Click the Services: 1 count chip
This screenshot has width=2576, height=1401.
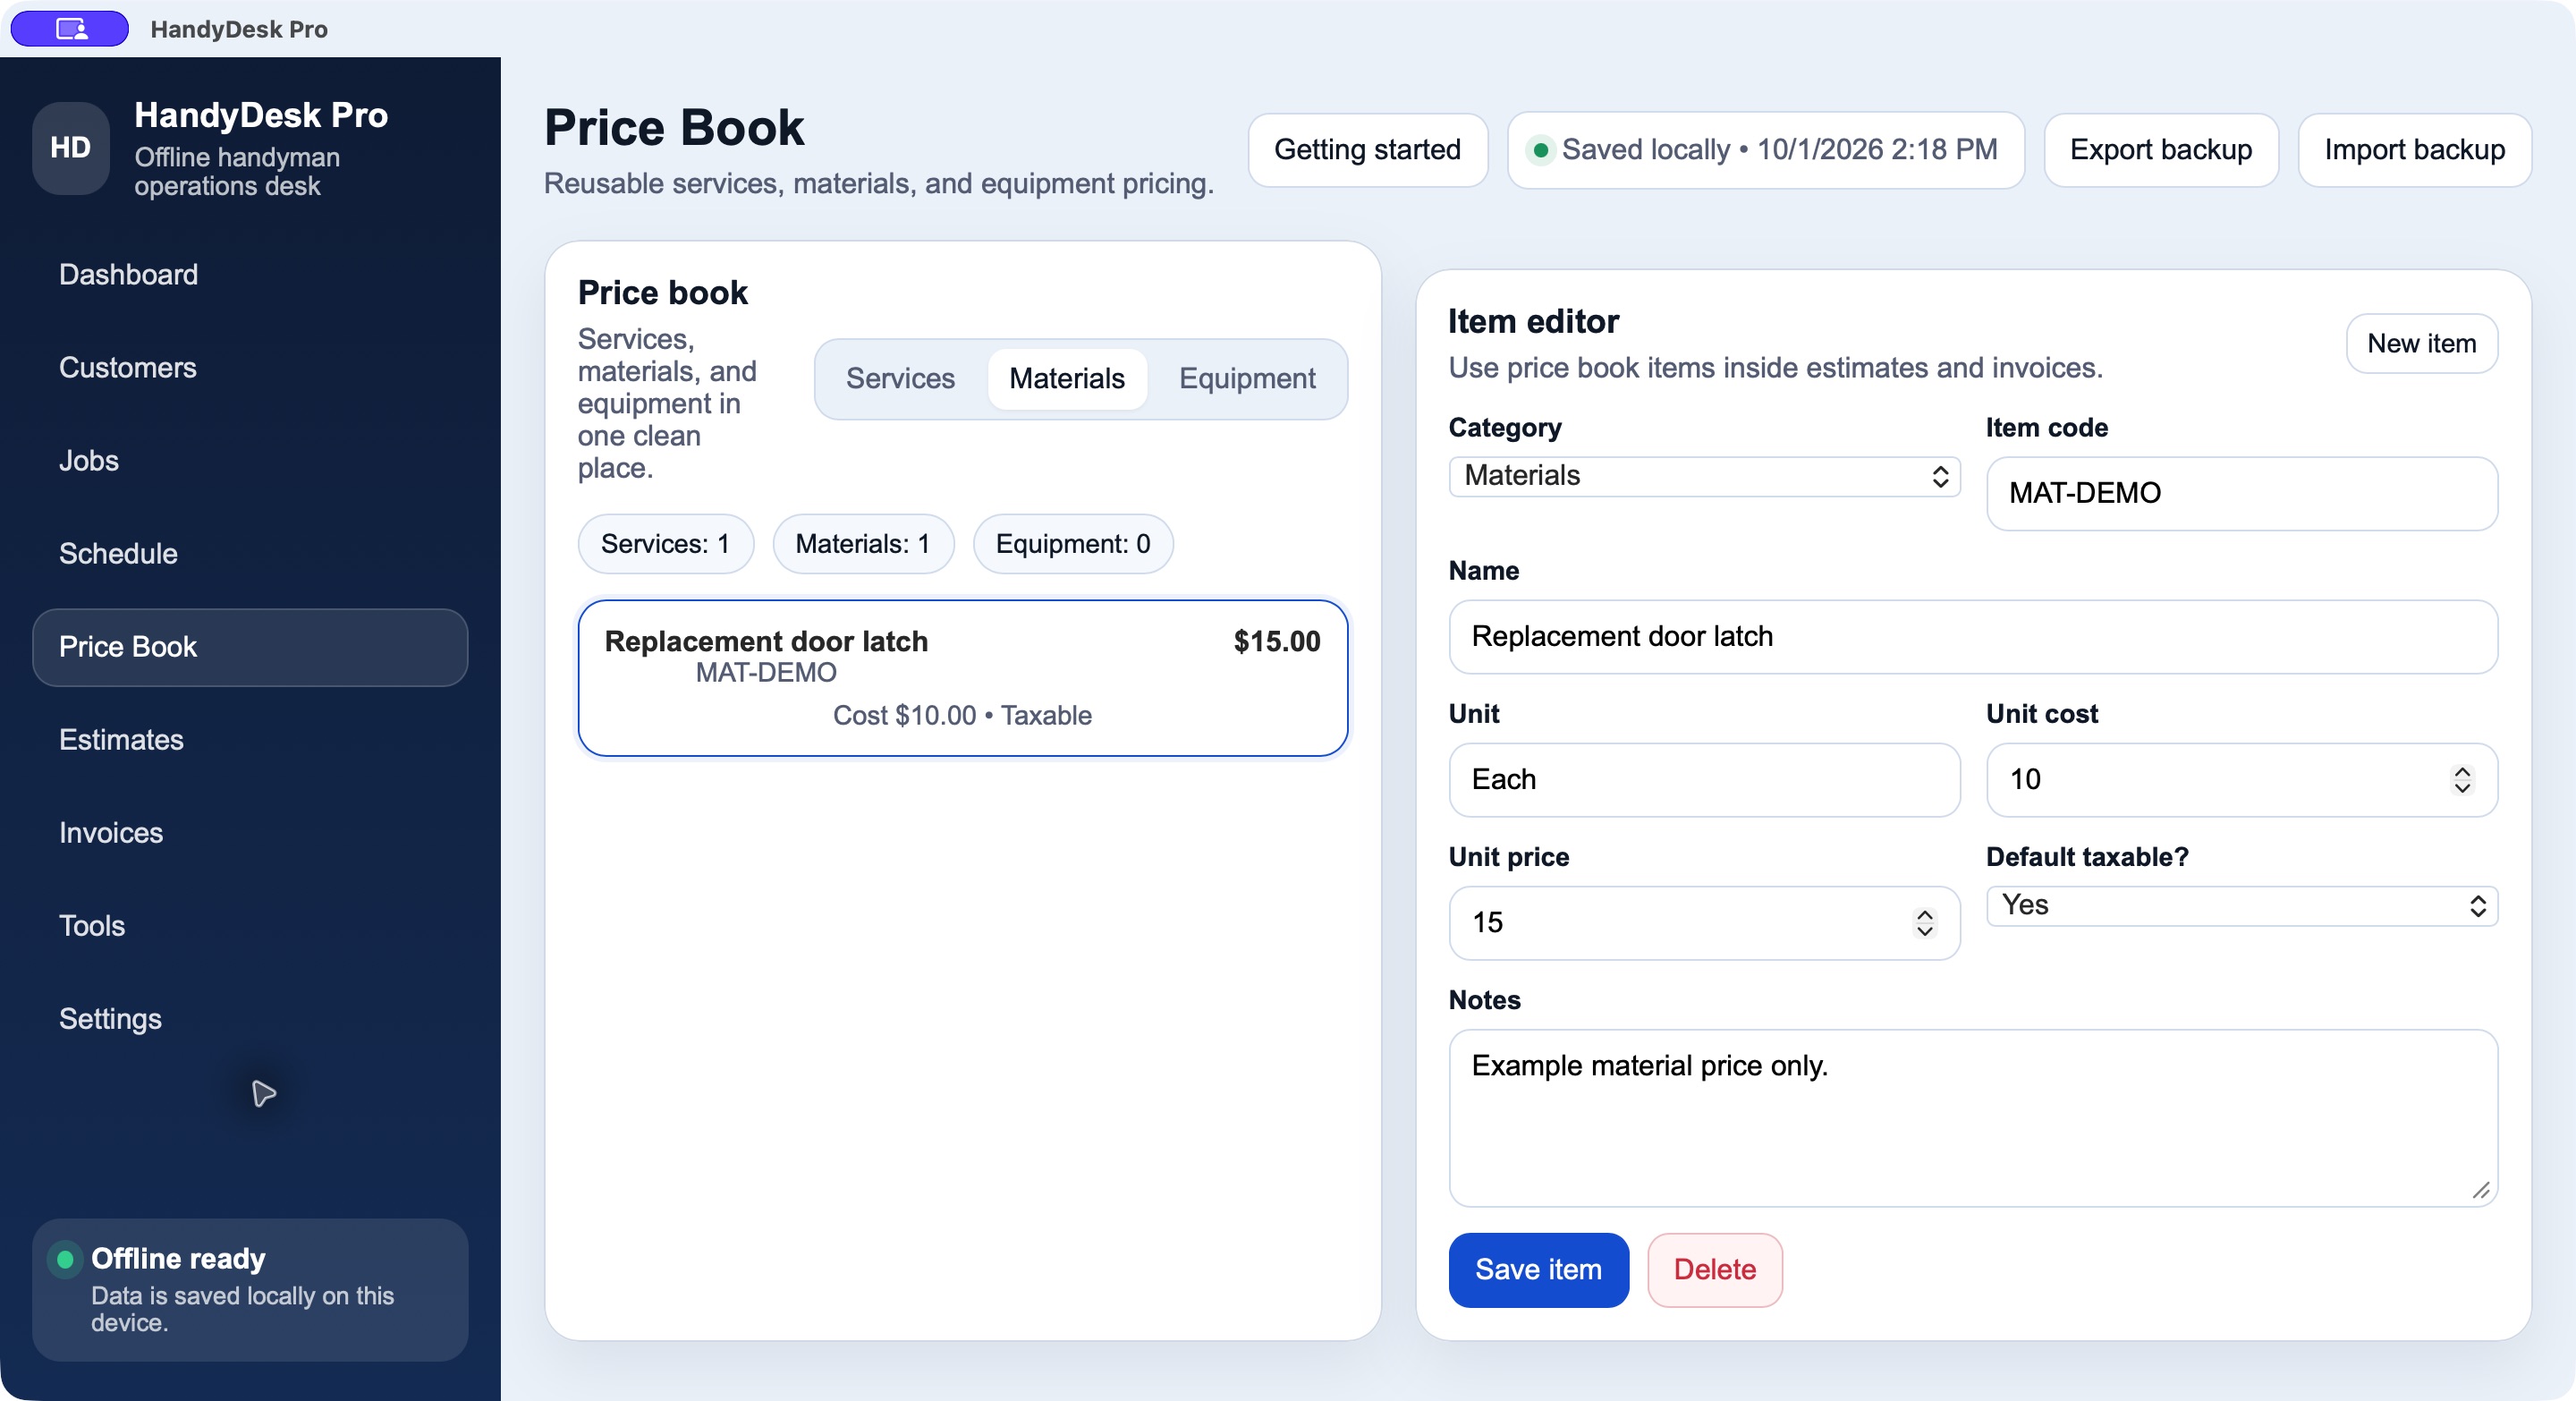tap(665, 544)
